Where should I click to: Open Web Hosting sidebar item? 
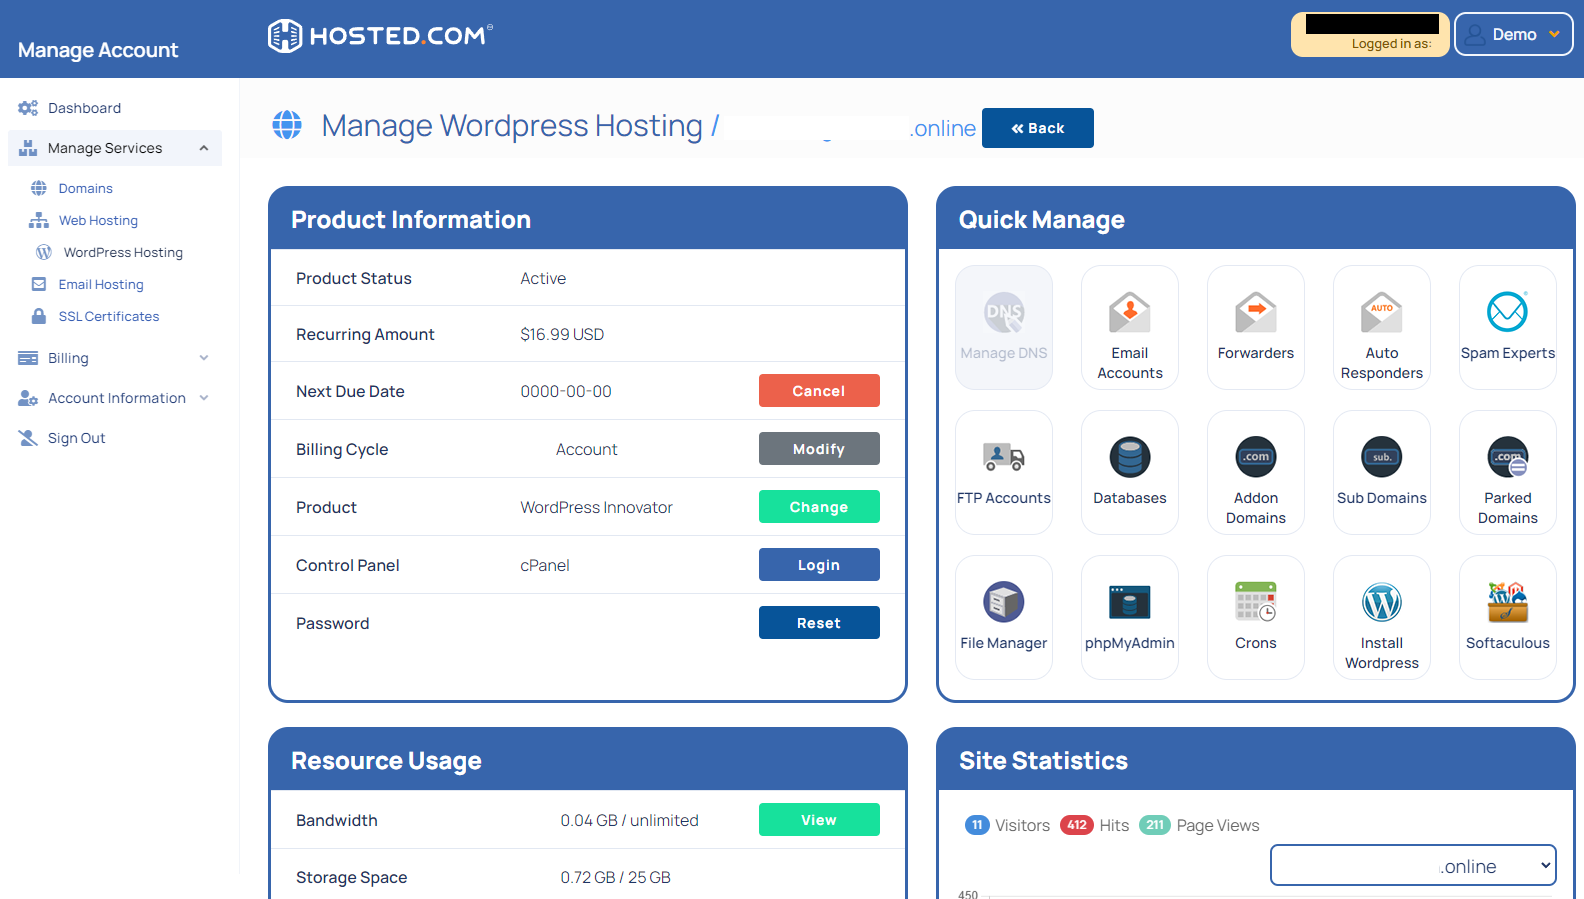coord(98,220)
